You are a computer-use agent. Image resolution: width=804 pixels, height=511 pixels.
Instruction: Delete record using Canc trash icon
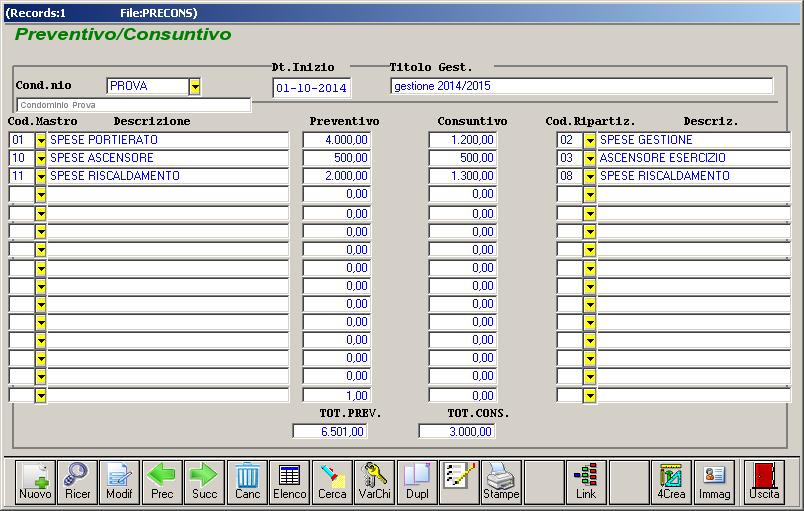pyautogui.click(x=247, y=482)
